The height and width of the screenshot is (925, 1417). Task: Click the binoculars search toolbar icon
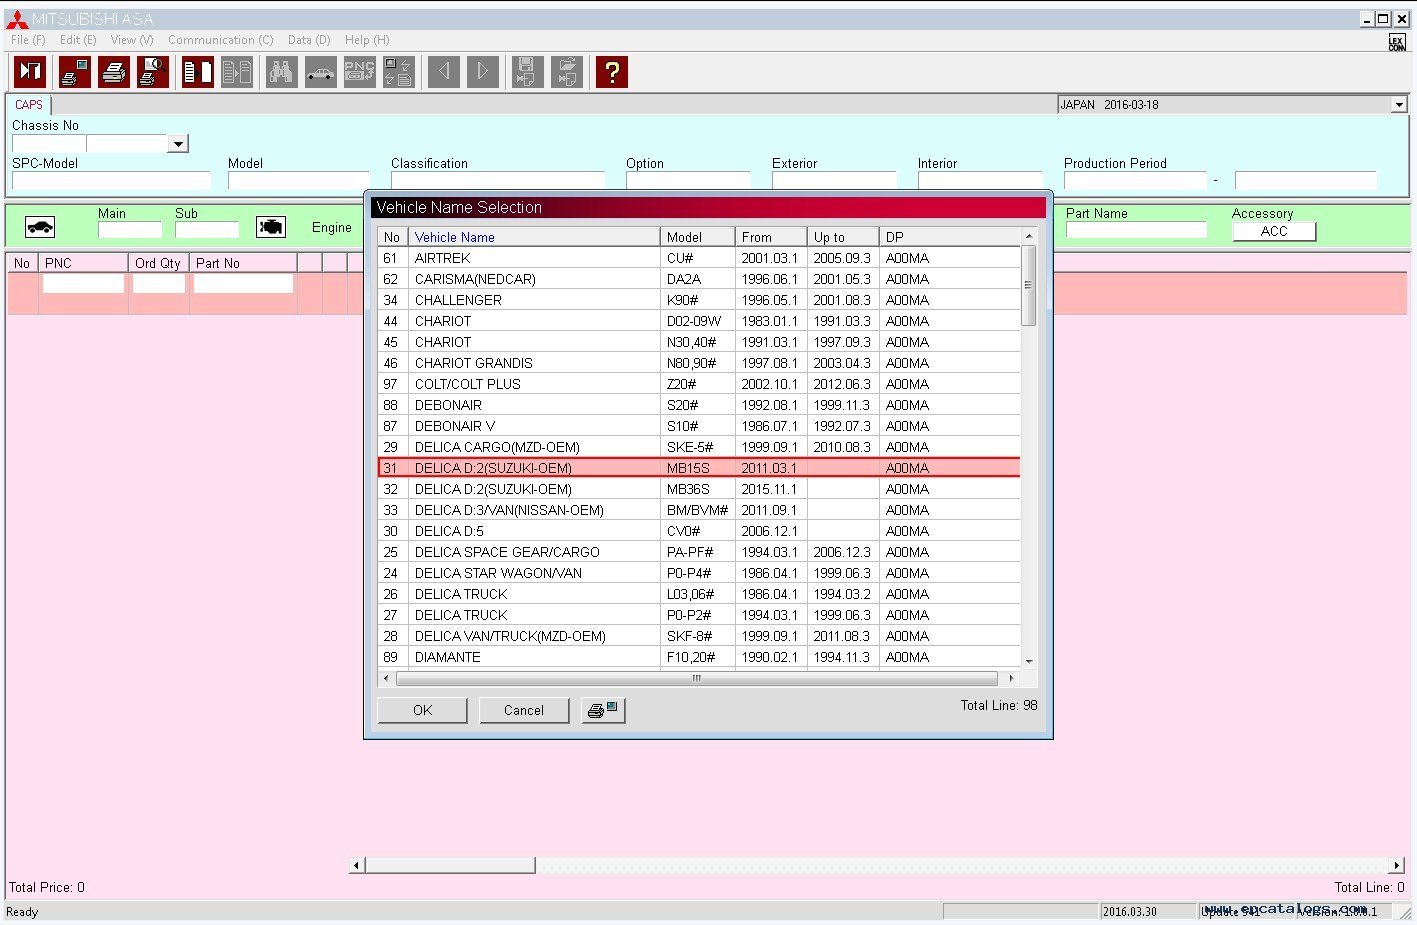point(281,71)
